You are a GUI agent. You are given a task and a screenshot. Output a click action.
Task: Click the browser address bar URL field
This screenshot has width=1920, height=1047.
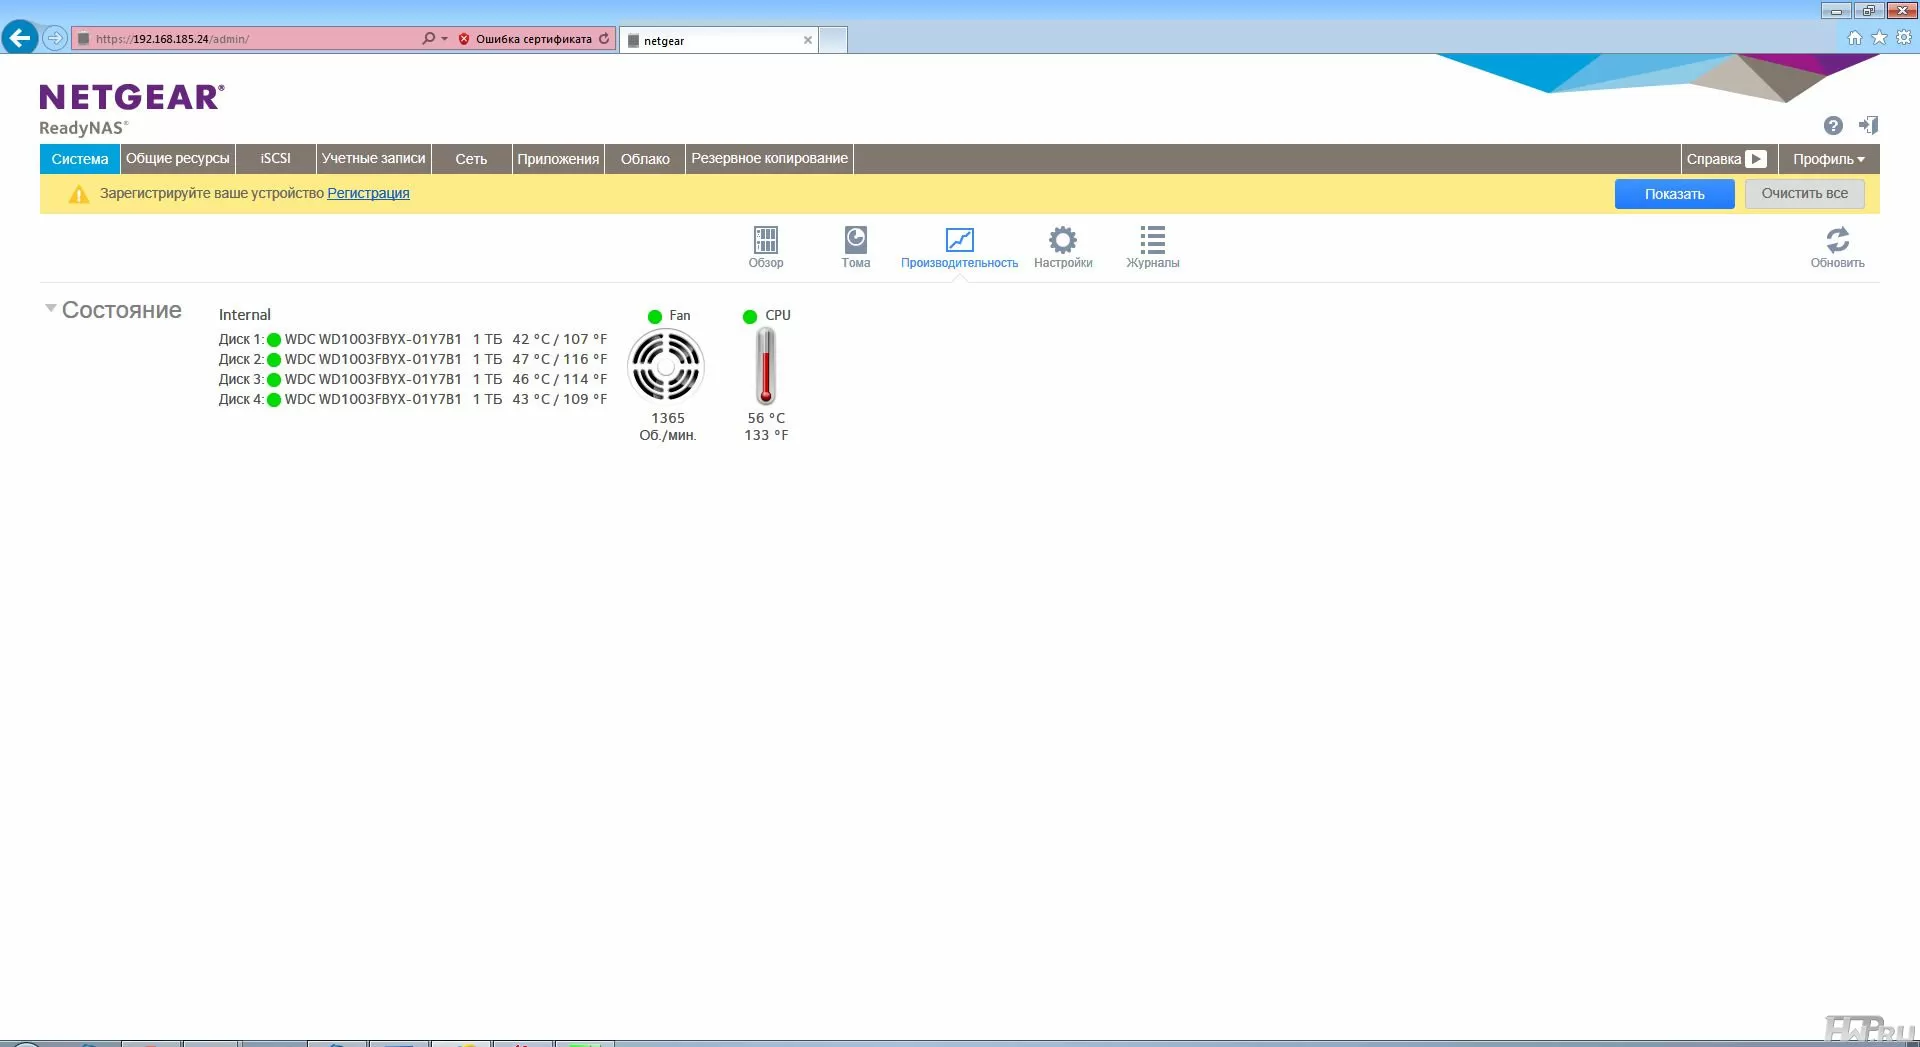(250, 39)
